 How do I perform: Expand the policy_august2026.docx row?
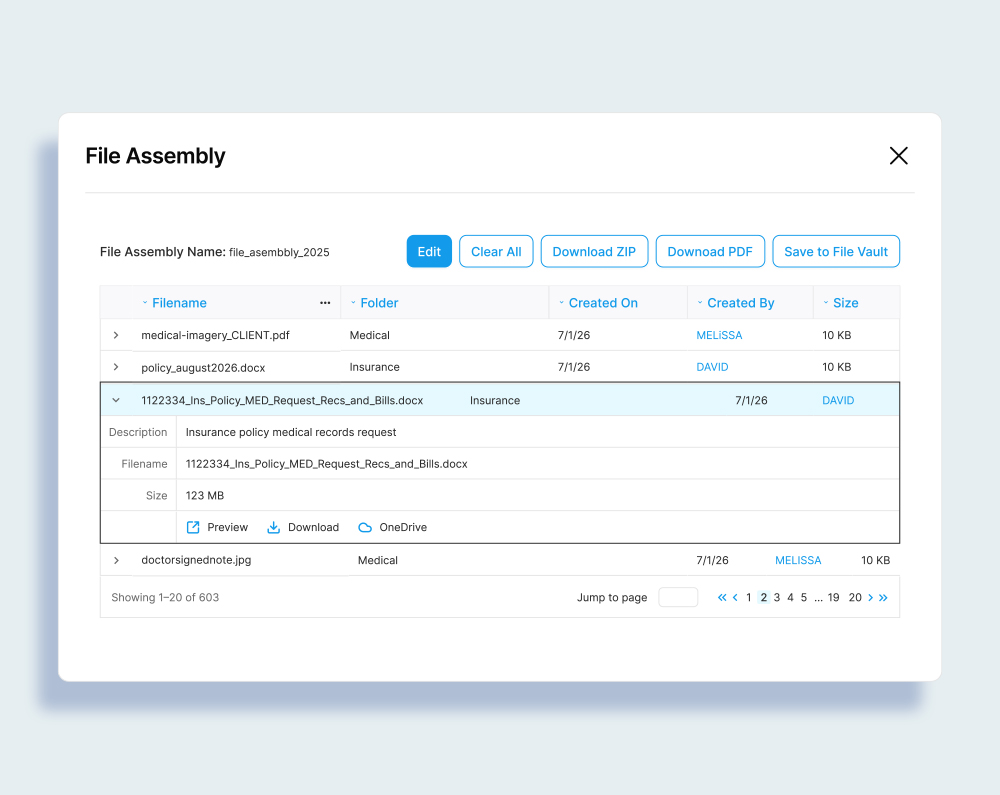116,367
